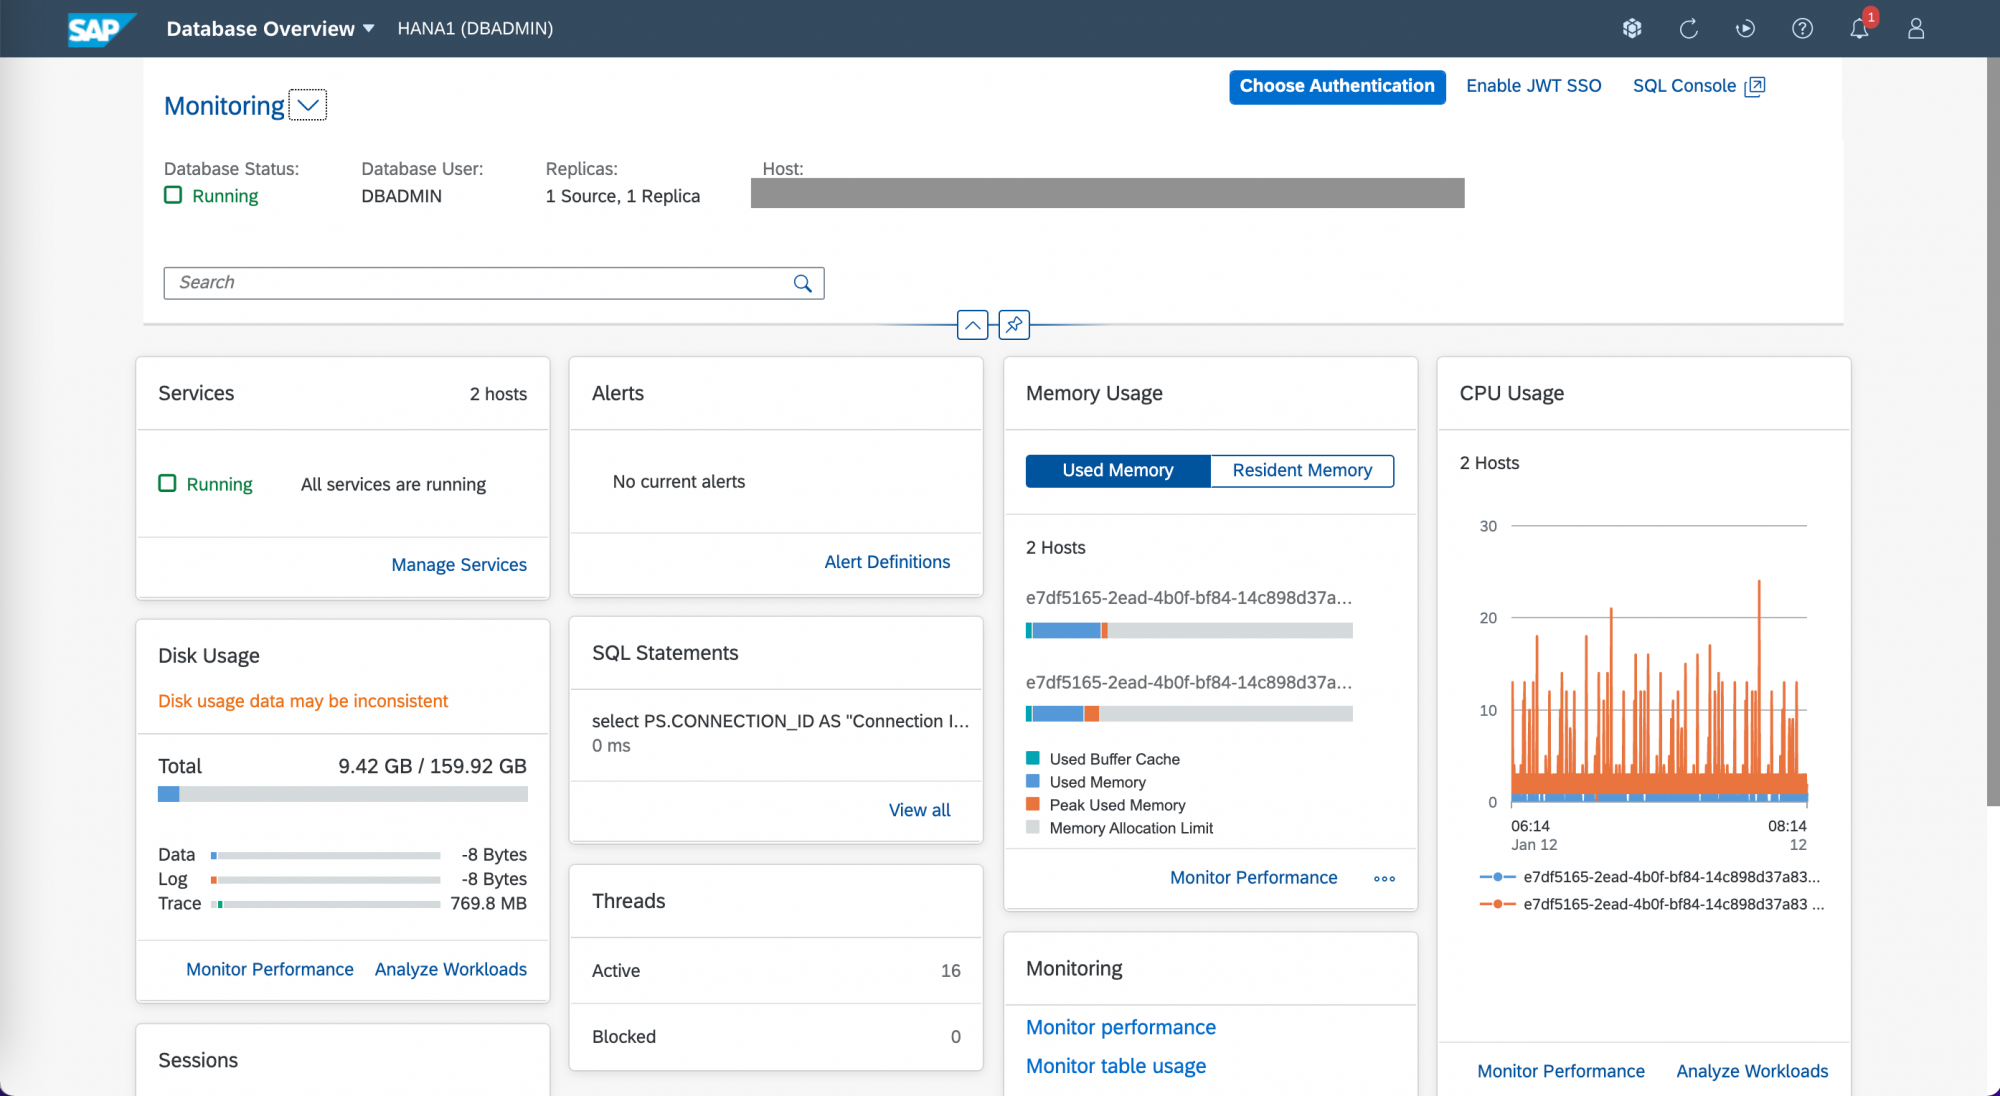Open Monitor table usage
The image size is (2000, 1096).
click(x=1116, y=1066)
